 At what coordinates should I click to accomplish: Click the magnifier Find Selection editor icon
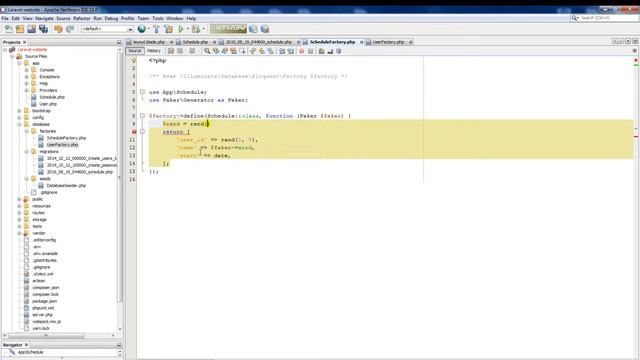[207, 51]
